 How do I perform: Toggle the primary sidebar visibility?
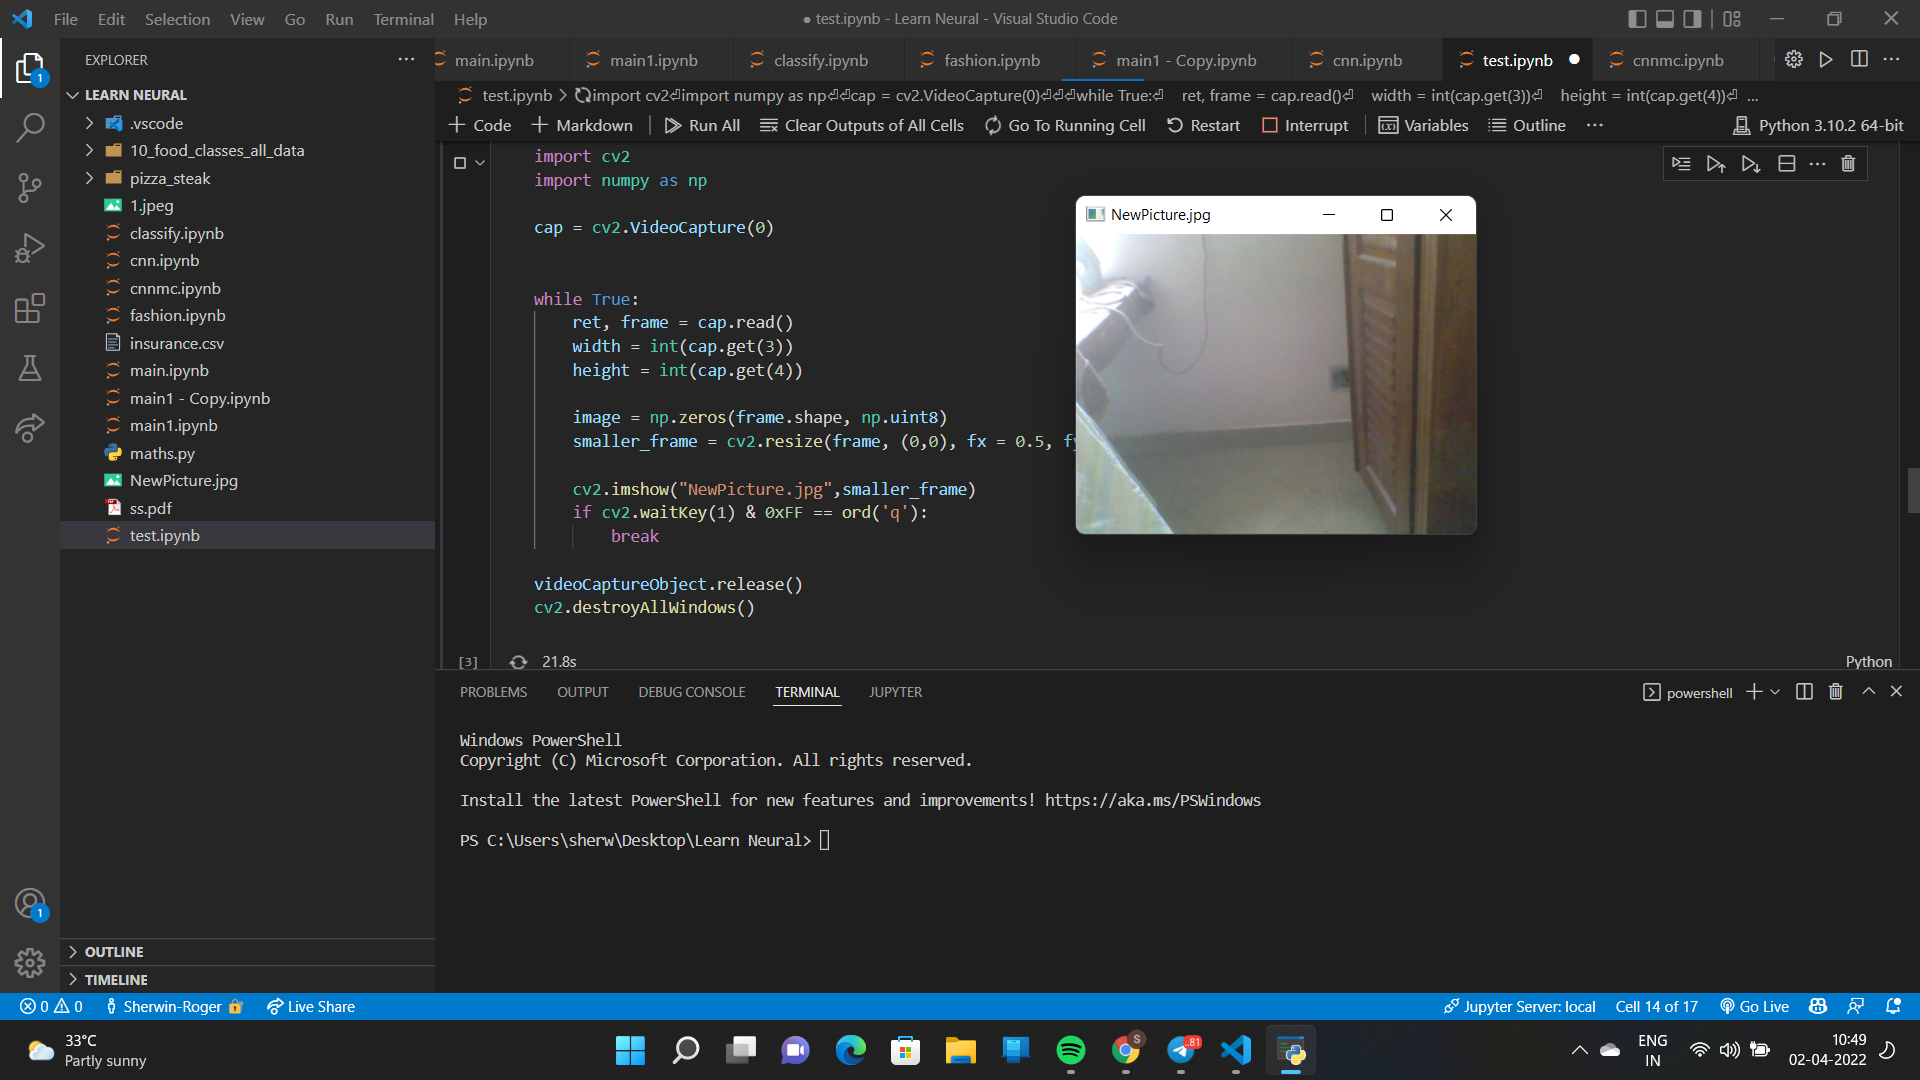(x=1638, y=18)
